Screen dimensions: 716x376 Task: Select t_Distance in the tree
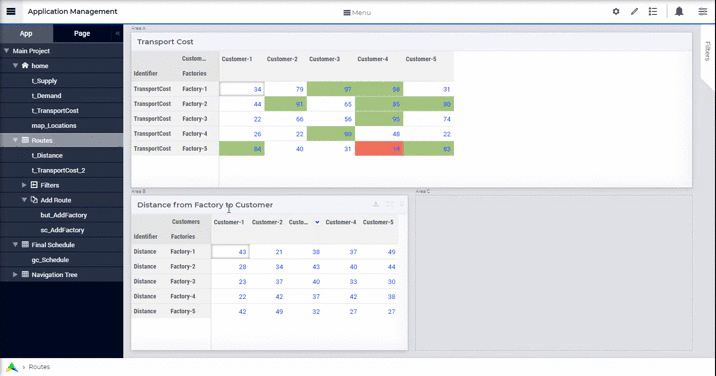pos(47,155)
